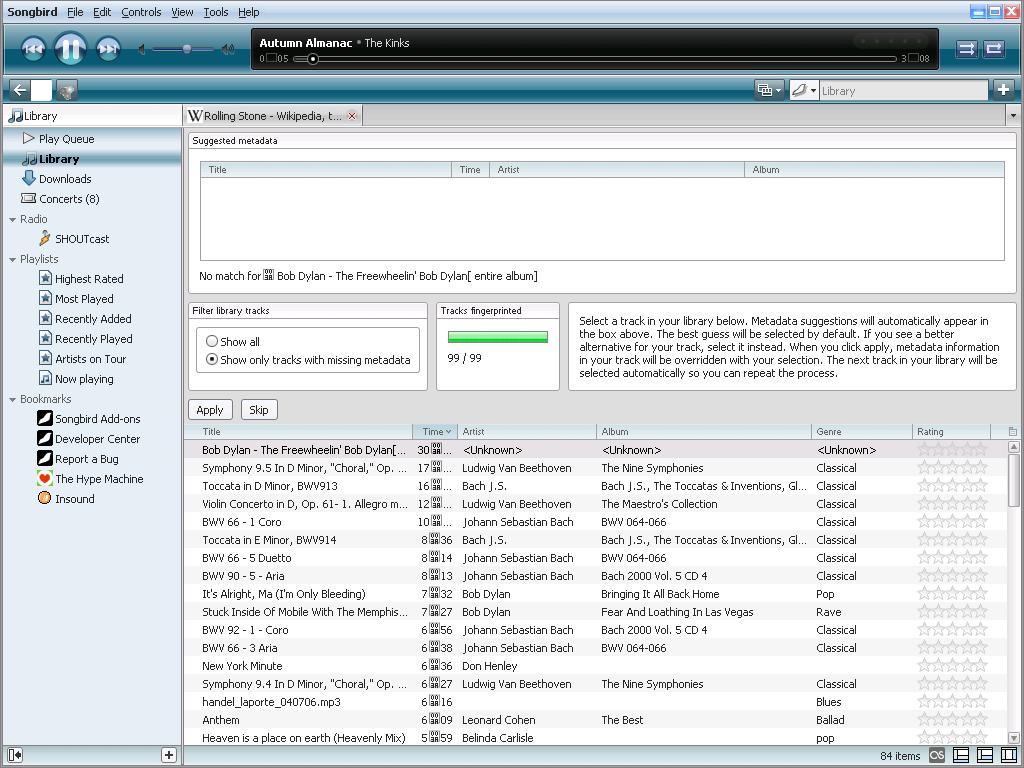Open the Highest Rated playlist

pos(89,278)
